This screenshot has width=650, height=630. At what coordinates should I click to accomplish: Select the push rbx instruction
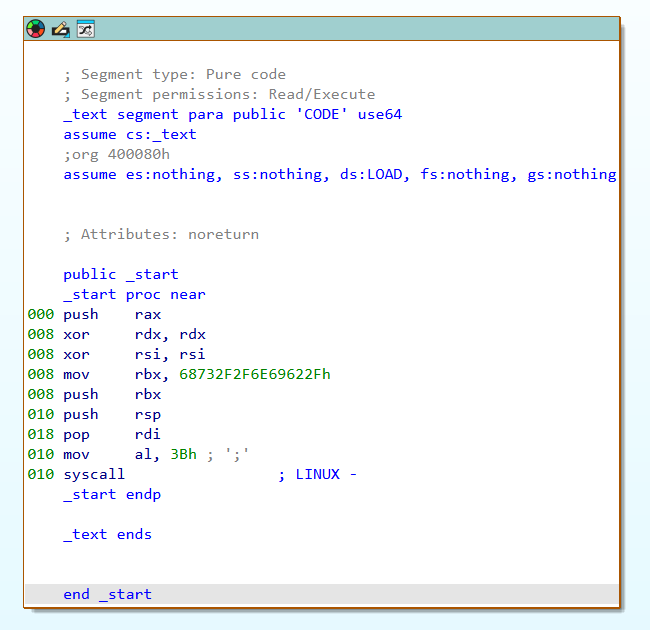click(112, 394)
